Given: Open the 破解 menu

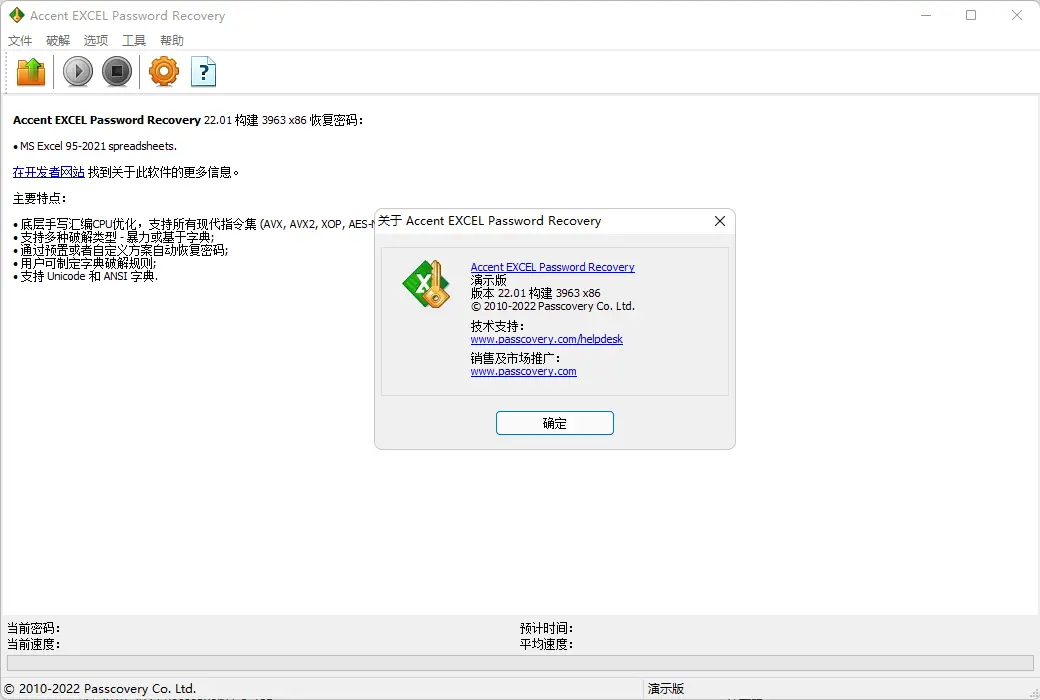Looking at the screenshot, I should tap(58, 40).
